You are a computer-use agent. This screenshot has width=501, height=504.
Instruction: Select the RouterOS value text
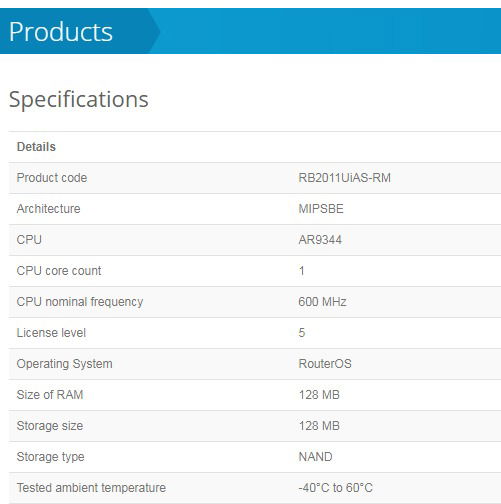[325, 364]
